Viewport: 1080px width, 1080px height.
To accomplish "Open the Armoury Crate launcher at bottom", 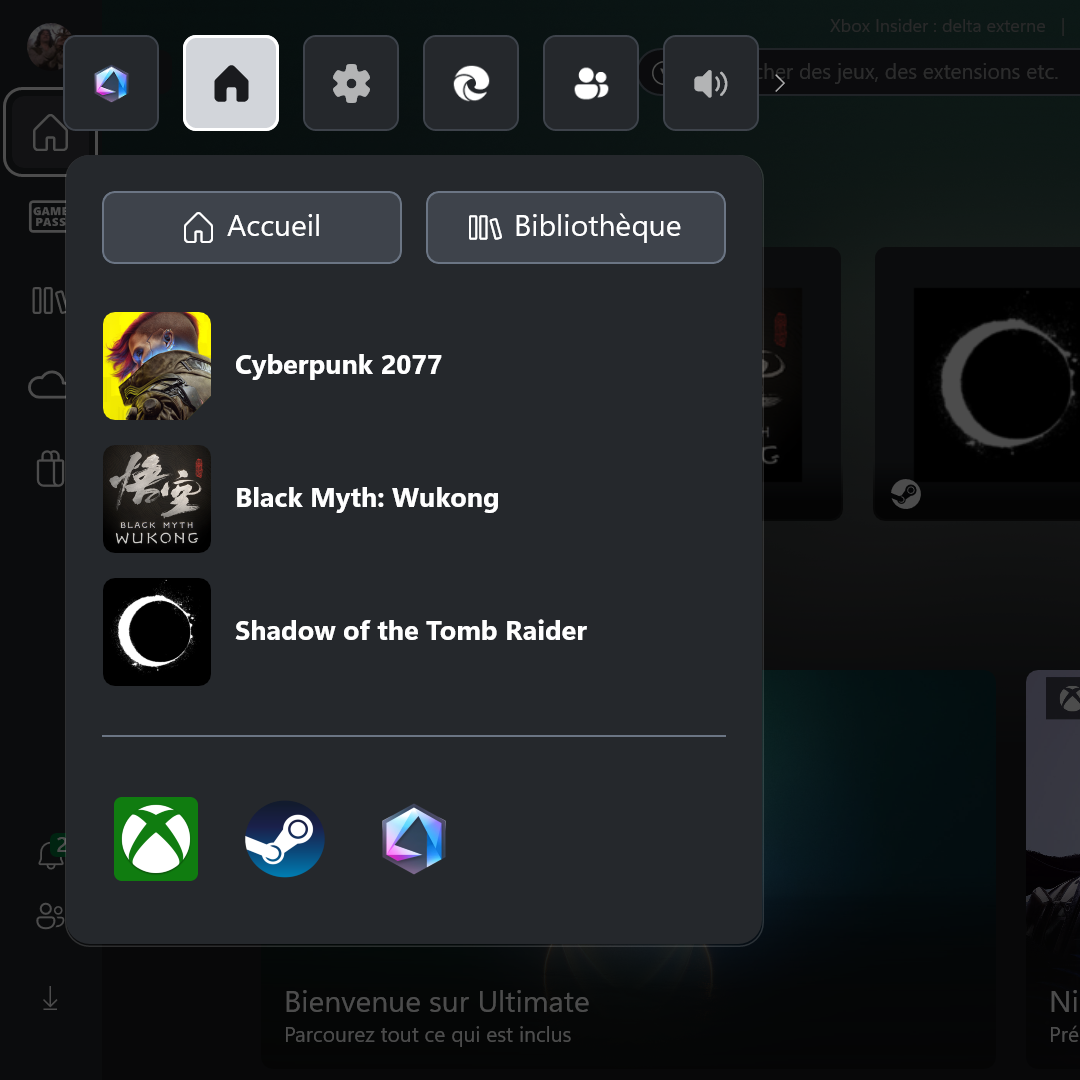I will tap(413, 840).
